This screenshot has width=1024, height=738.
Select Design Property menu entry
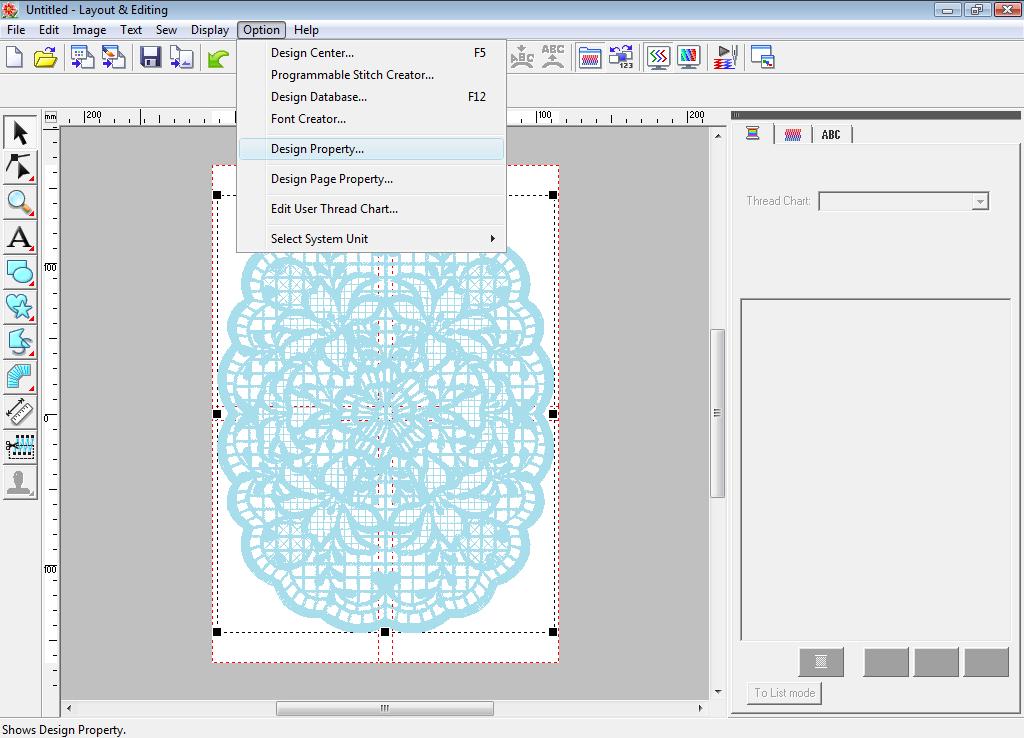click(372, 149)
